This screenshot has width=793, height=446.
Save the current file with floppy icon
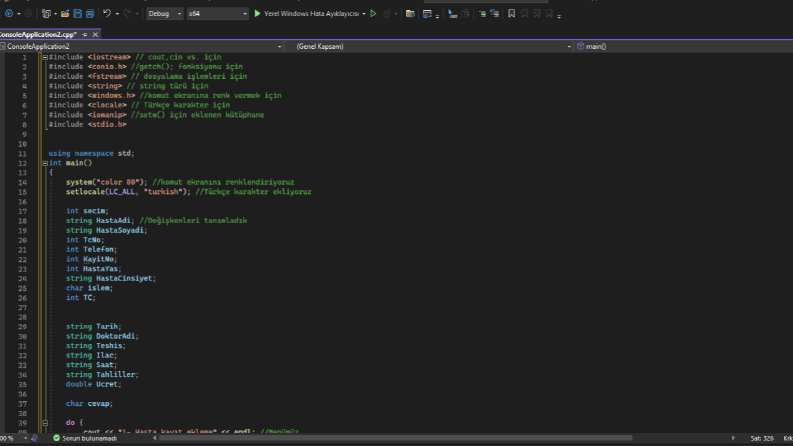point(77,14)
